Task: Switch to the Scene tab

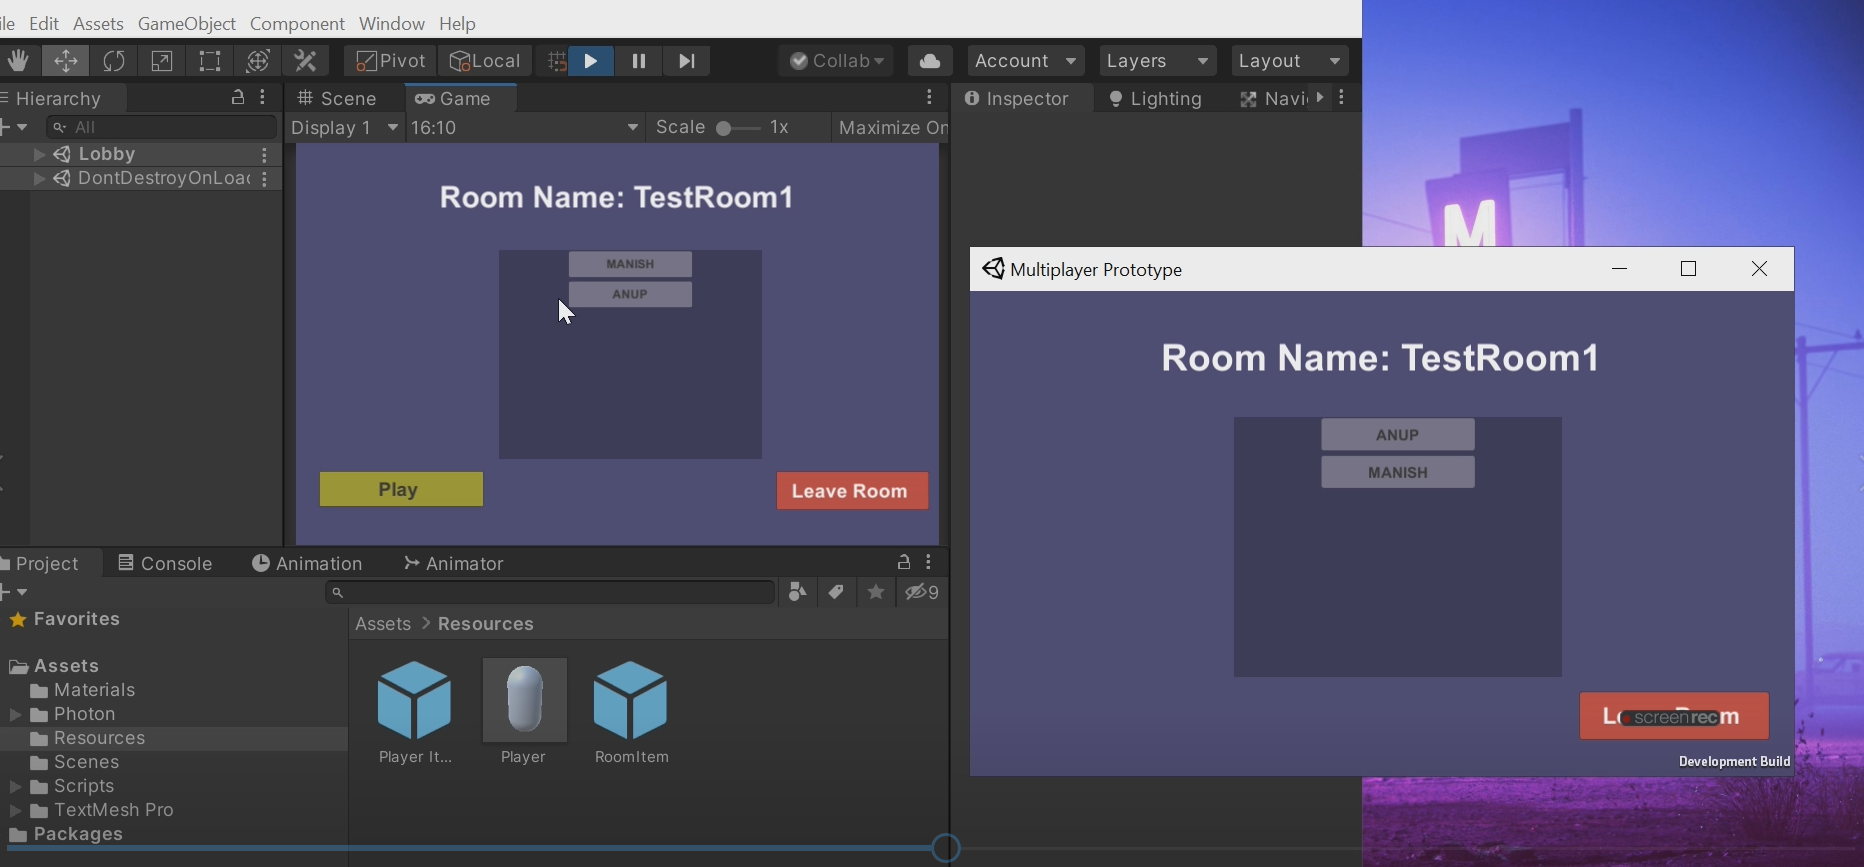Action: click(x=338, y=98)
